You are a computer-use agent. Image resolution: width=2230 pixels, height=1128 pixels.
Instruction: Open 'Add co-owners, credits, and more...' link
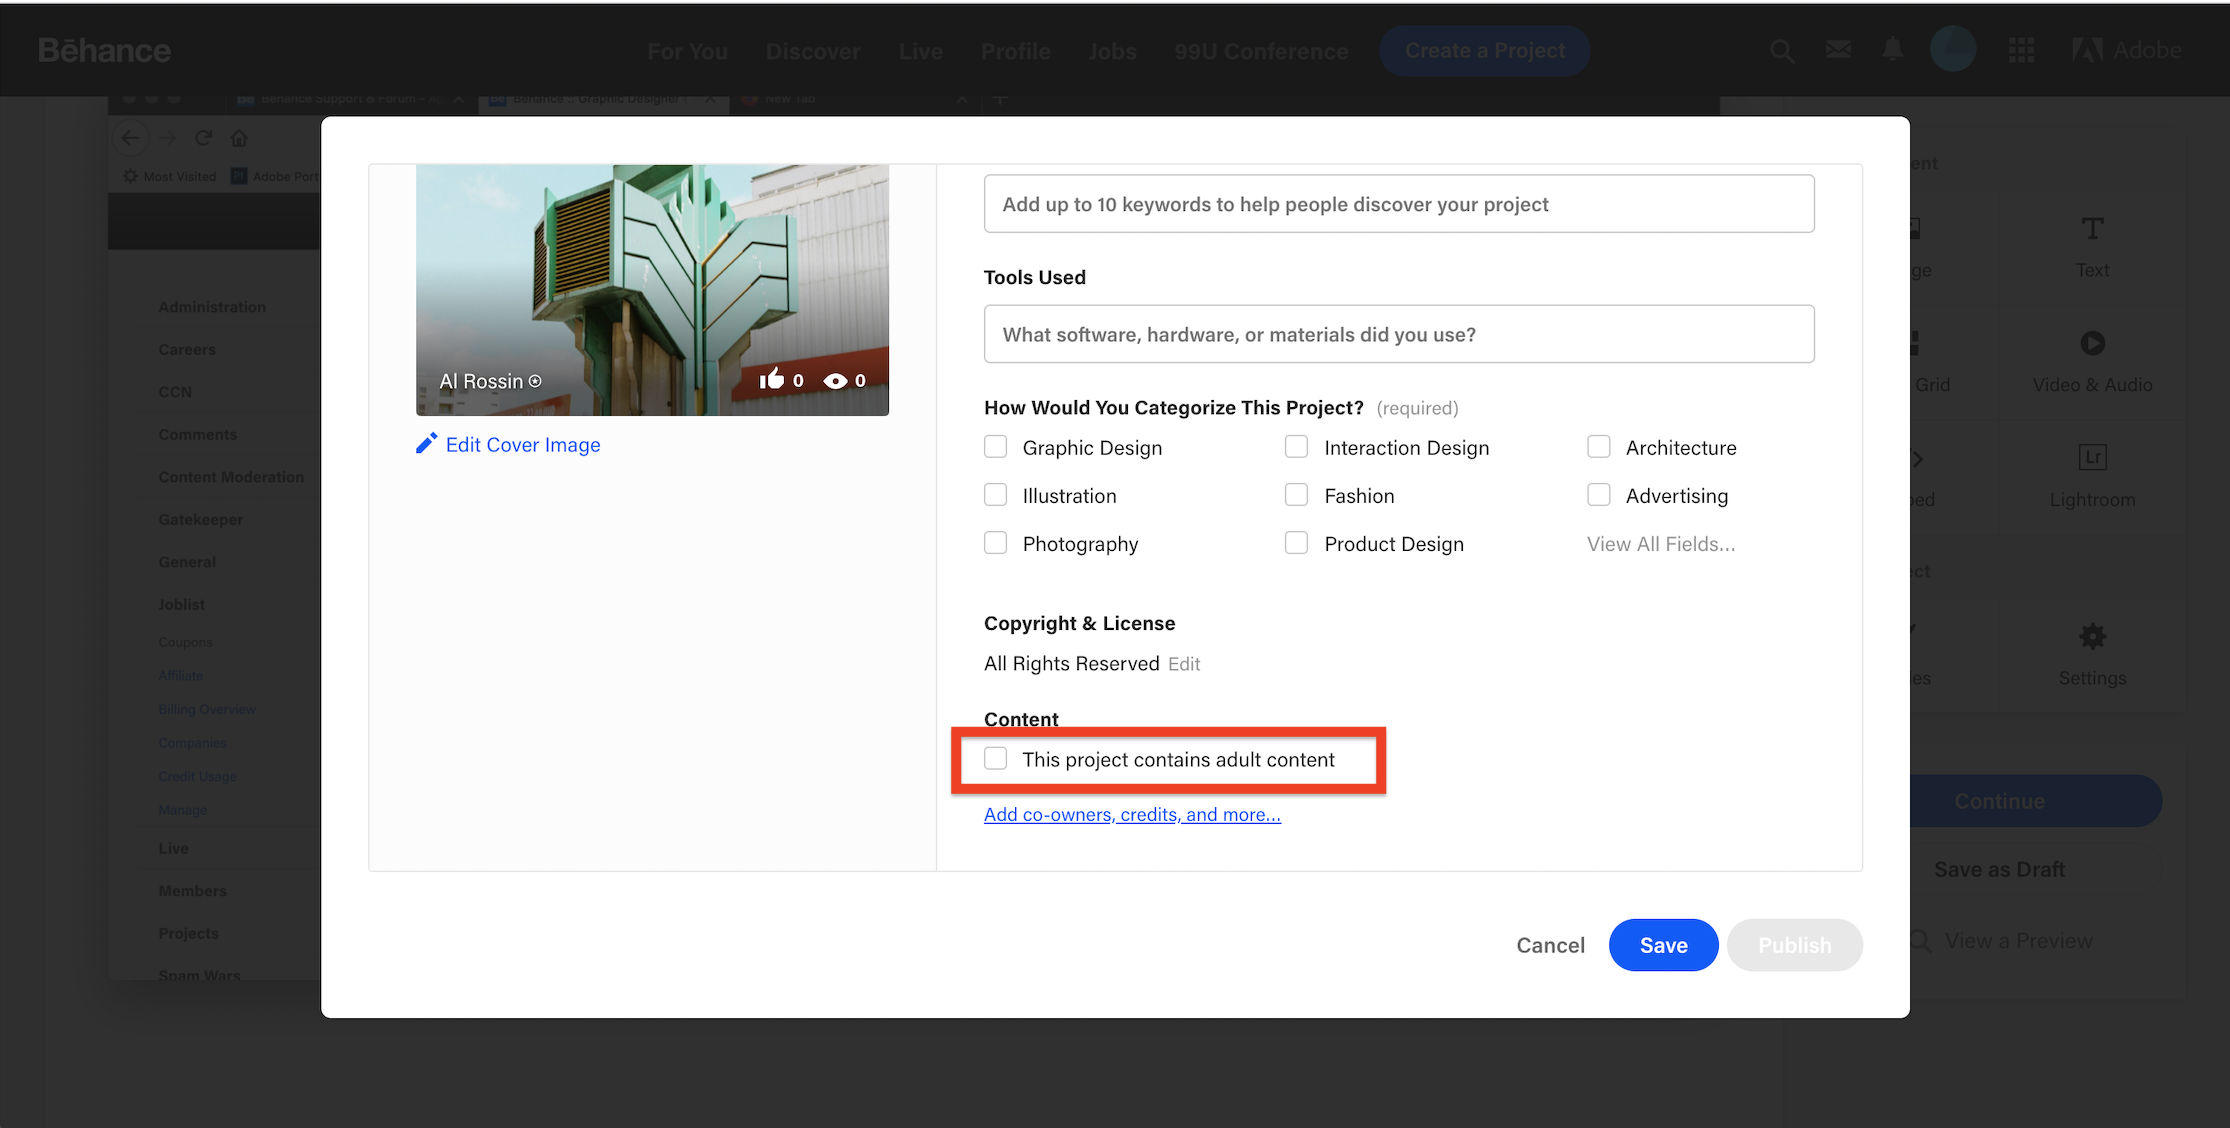[1132, 814]
